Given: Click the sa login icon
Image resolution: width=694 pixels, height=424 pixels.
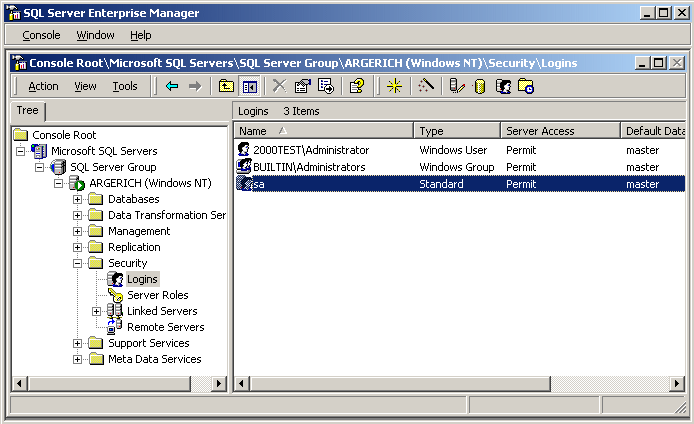Looking at the screenshot, I should [244, 183].
